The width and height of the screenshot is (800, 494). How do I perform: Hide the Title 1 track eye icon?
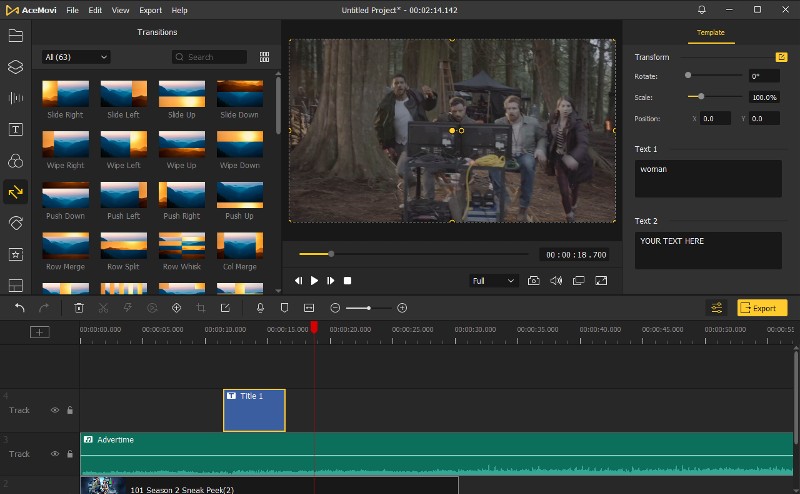pyautogui.click(x=55, y=410)
